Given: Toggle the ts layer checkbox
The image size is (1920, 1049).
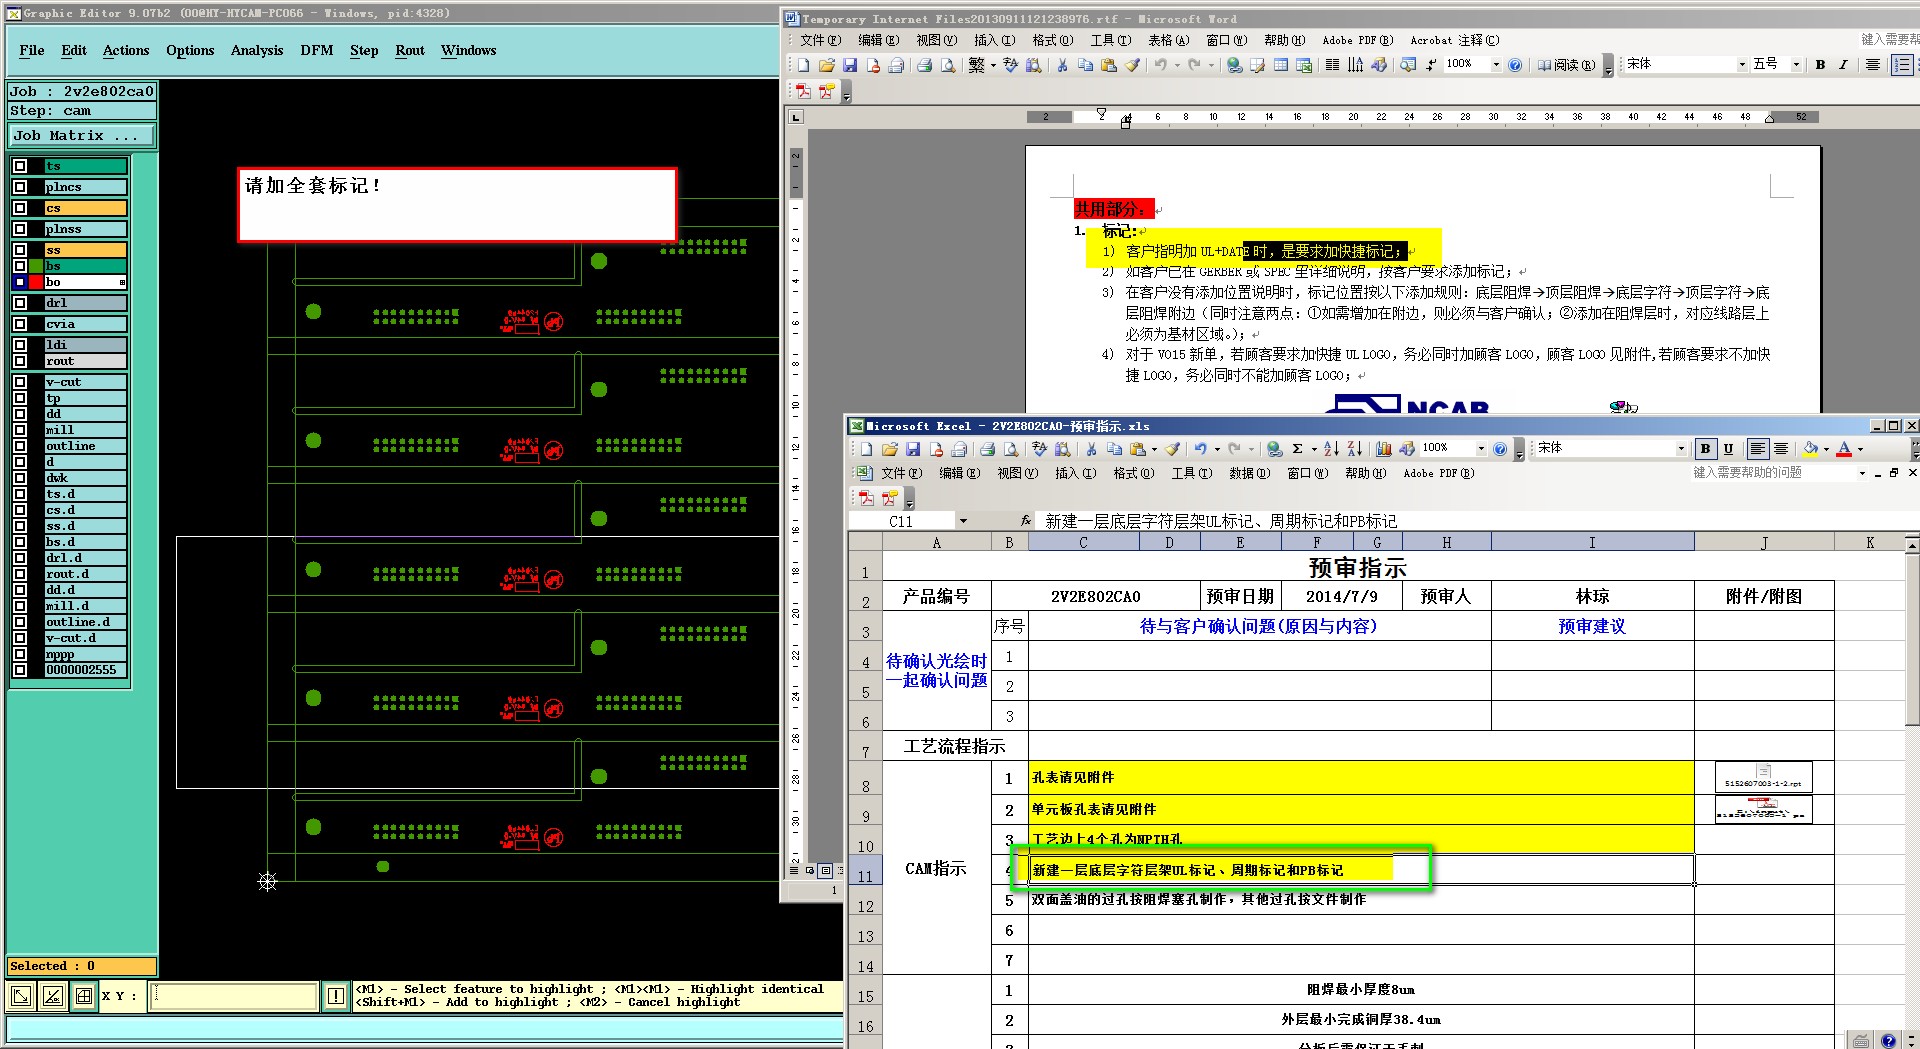Looking at the screenshot, I should [20, 166].
